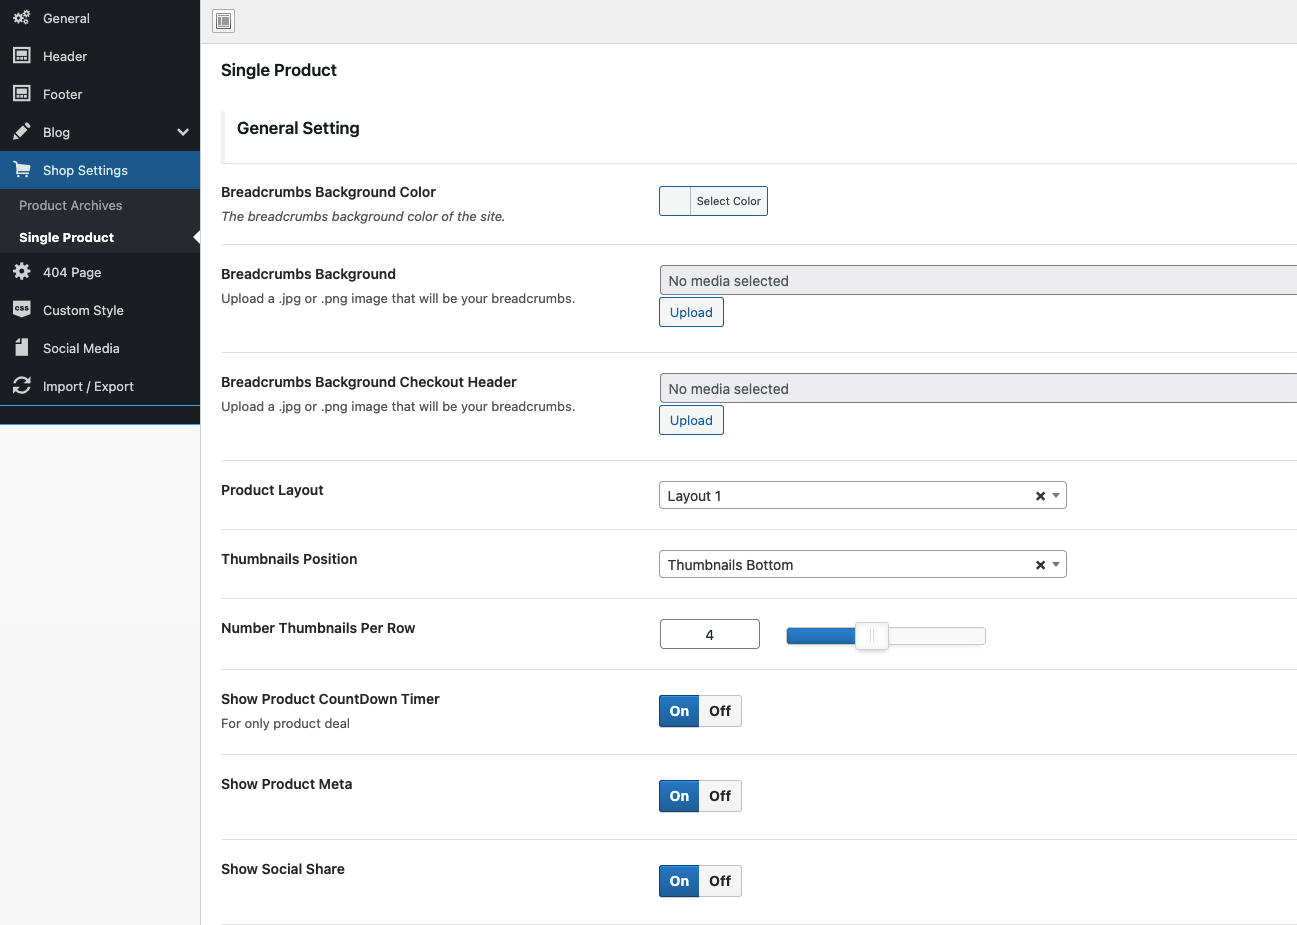Turn off Show Product Meta
The image size is (1297, 925).
click(720, 796)
